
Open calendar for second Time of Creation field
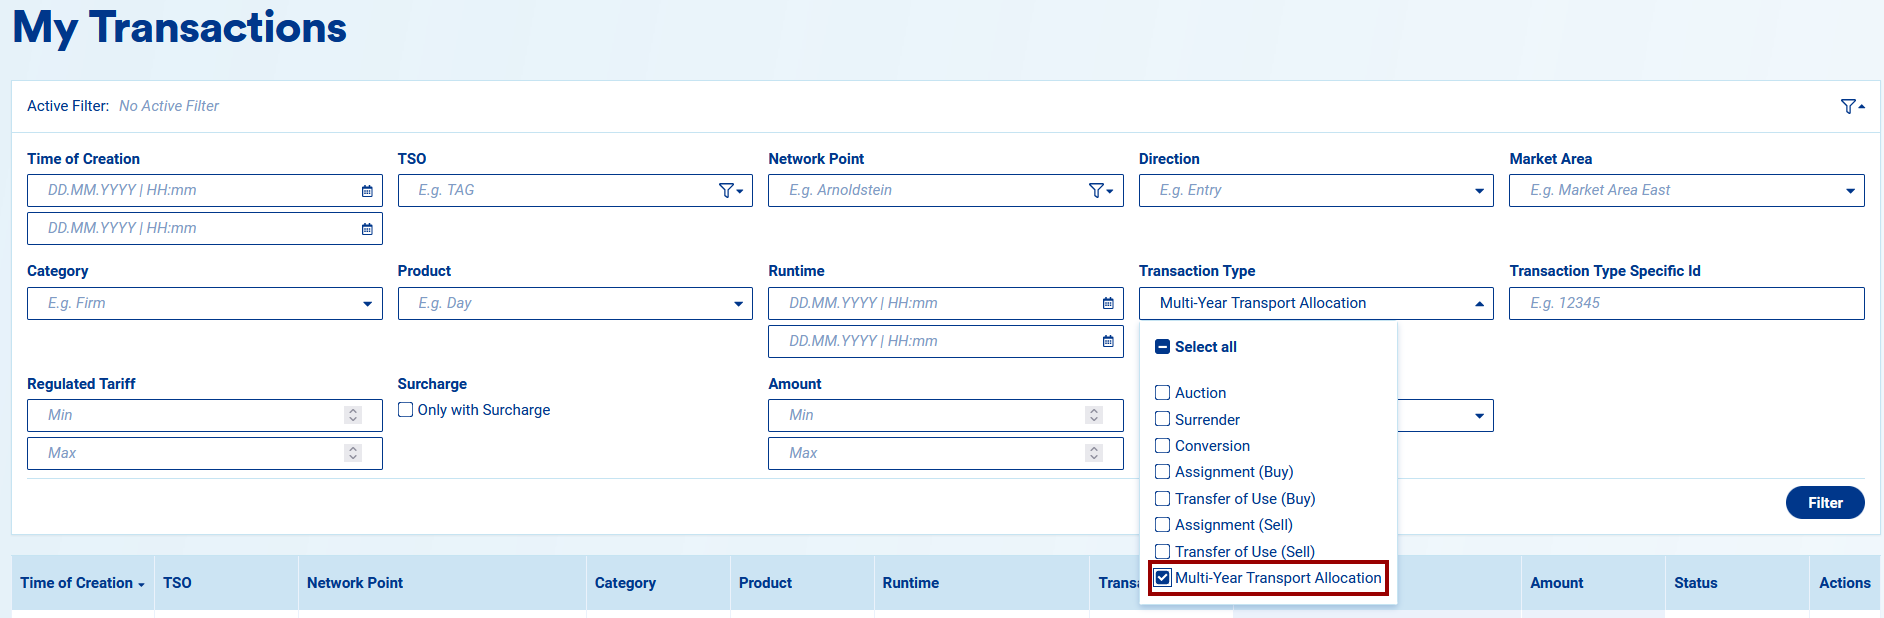point(367,229)
